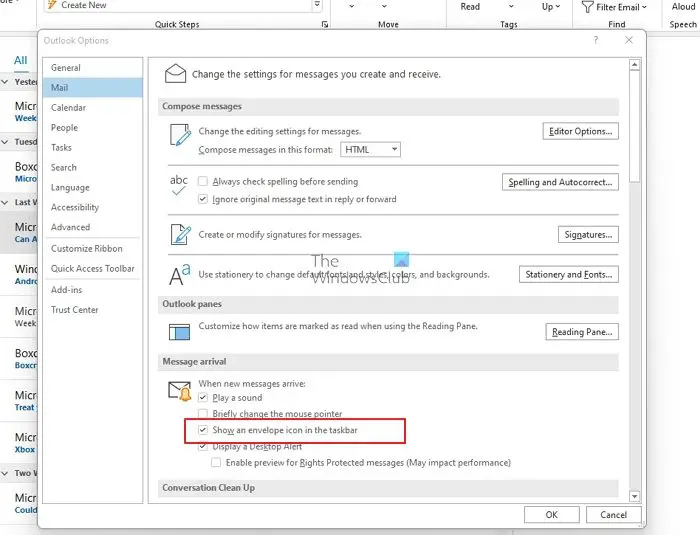Image resolution: width=700 pixels, height=535 pixels.
Task: Open the People options category
Action: tap(93, 128)
